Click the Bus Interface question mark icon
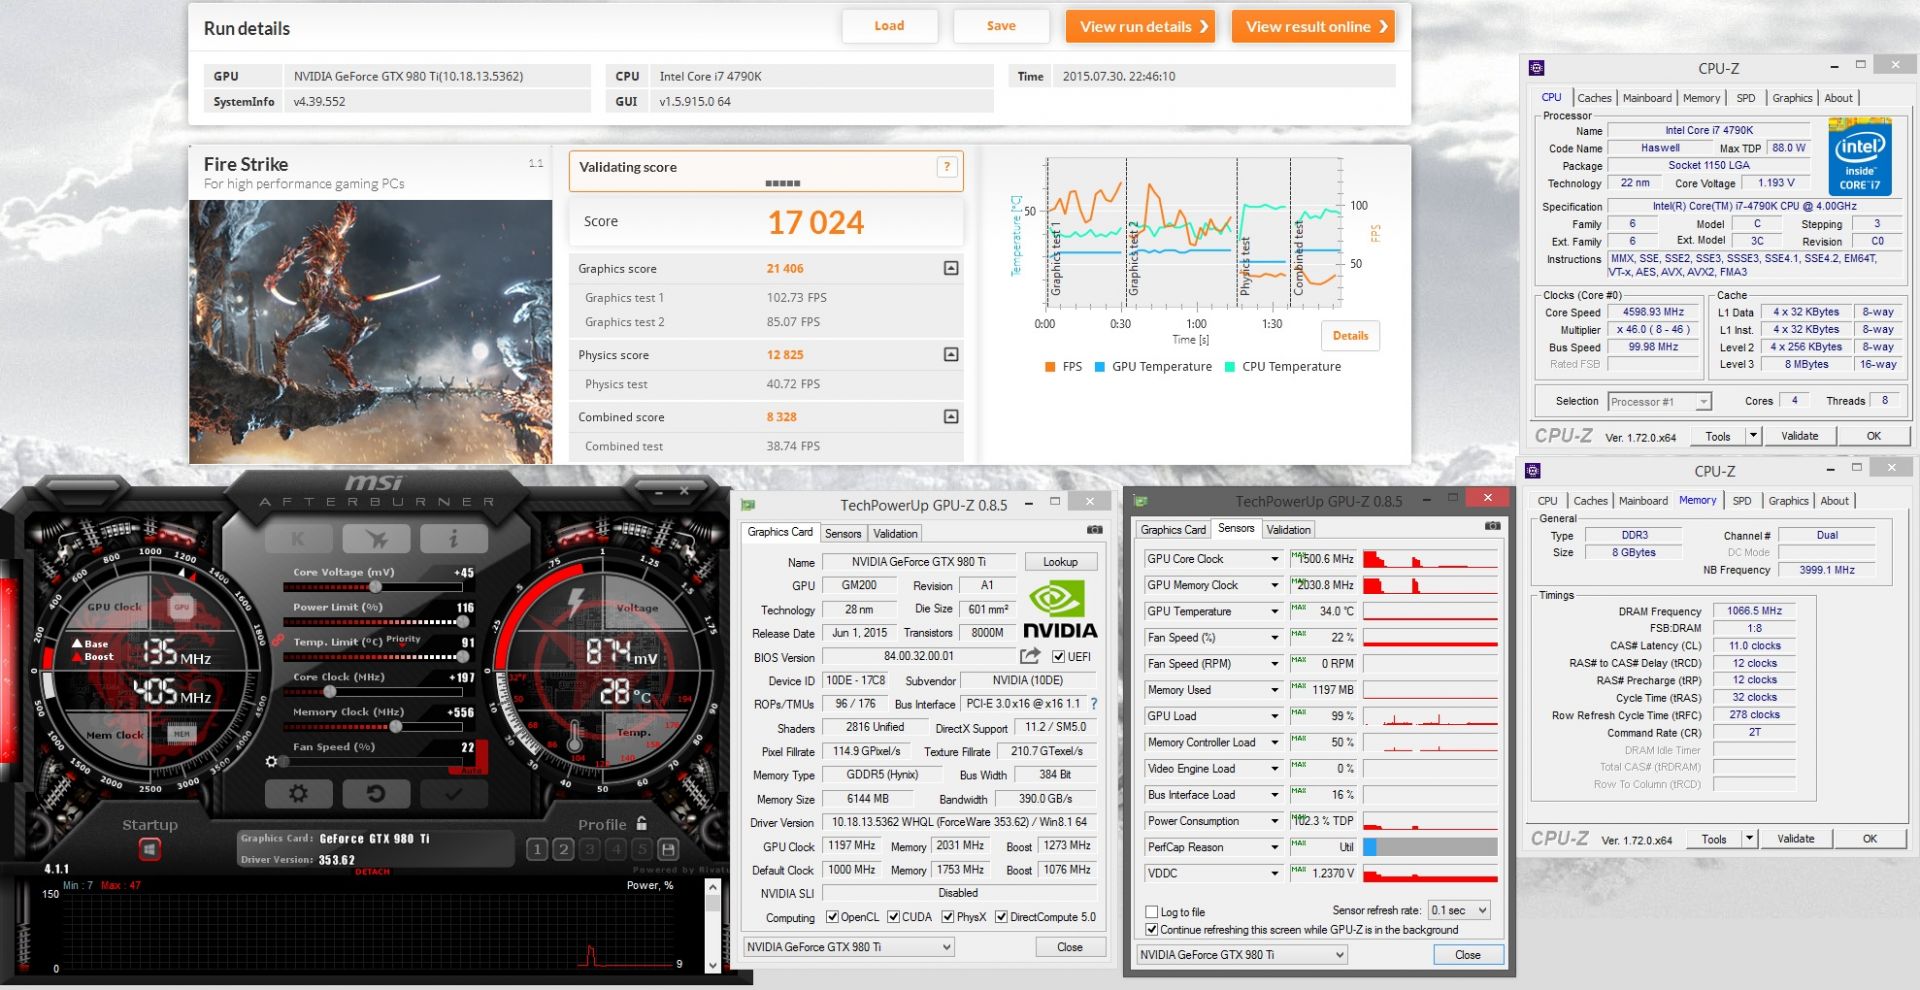Image resolution: width=1920 pixels, height=990 pixels. pos(1094,704)
